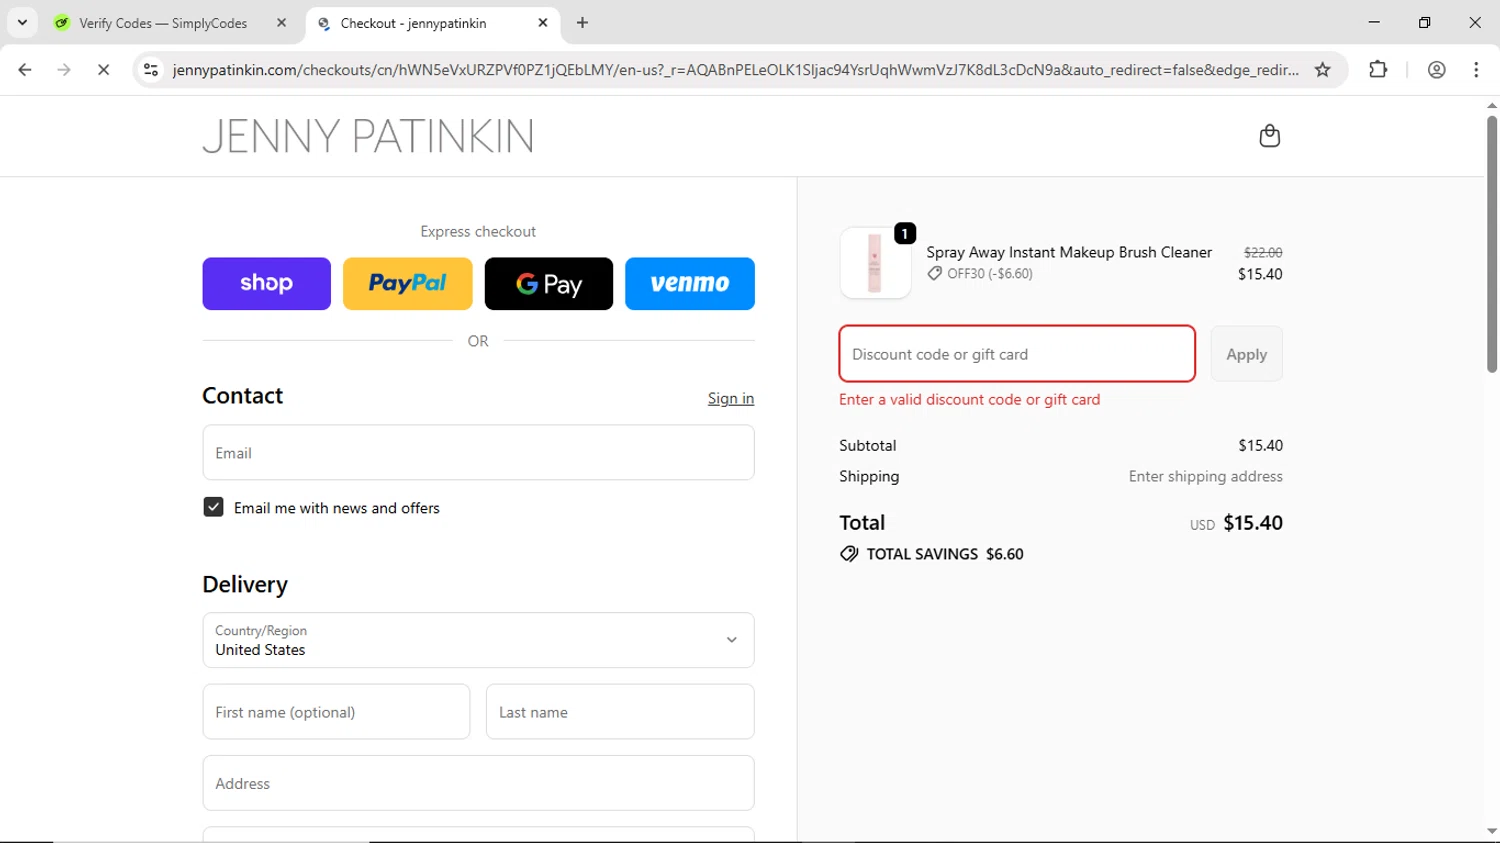Click the JENNY PATINKIN logo
Screen dimensions: 1500x843
point(368,137)
